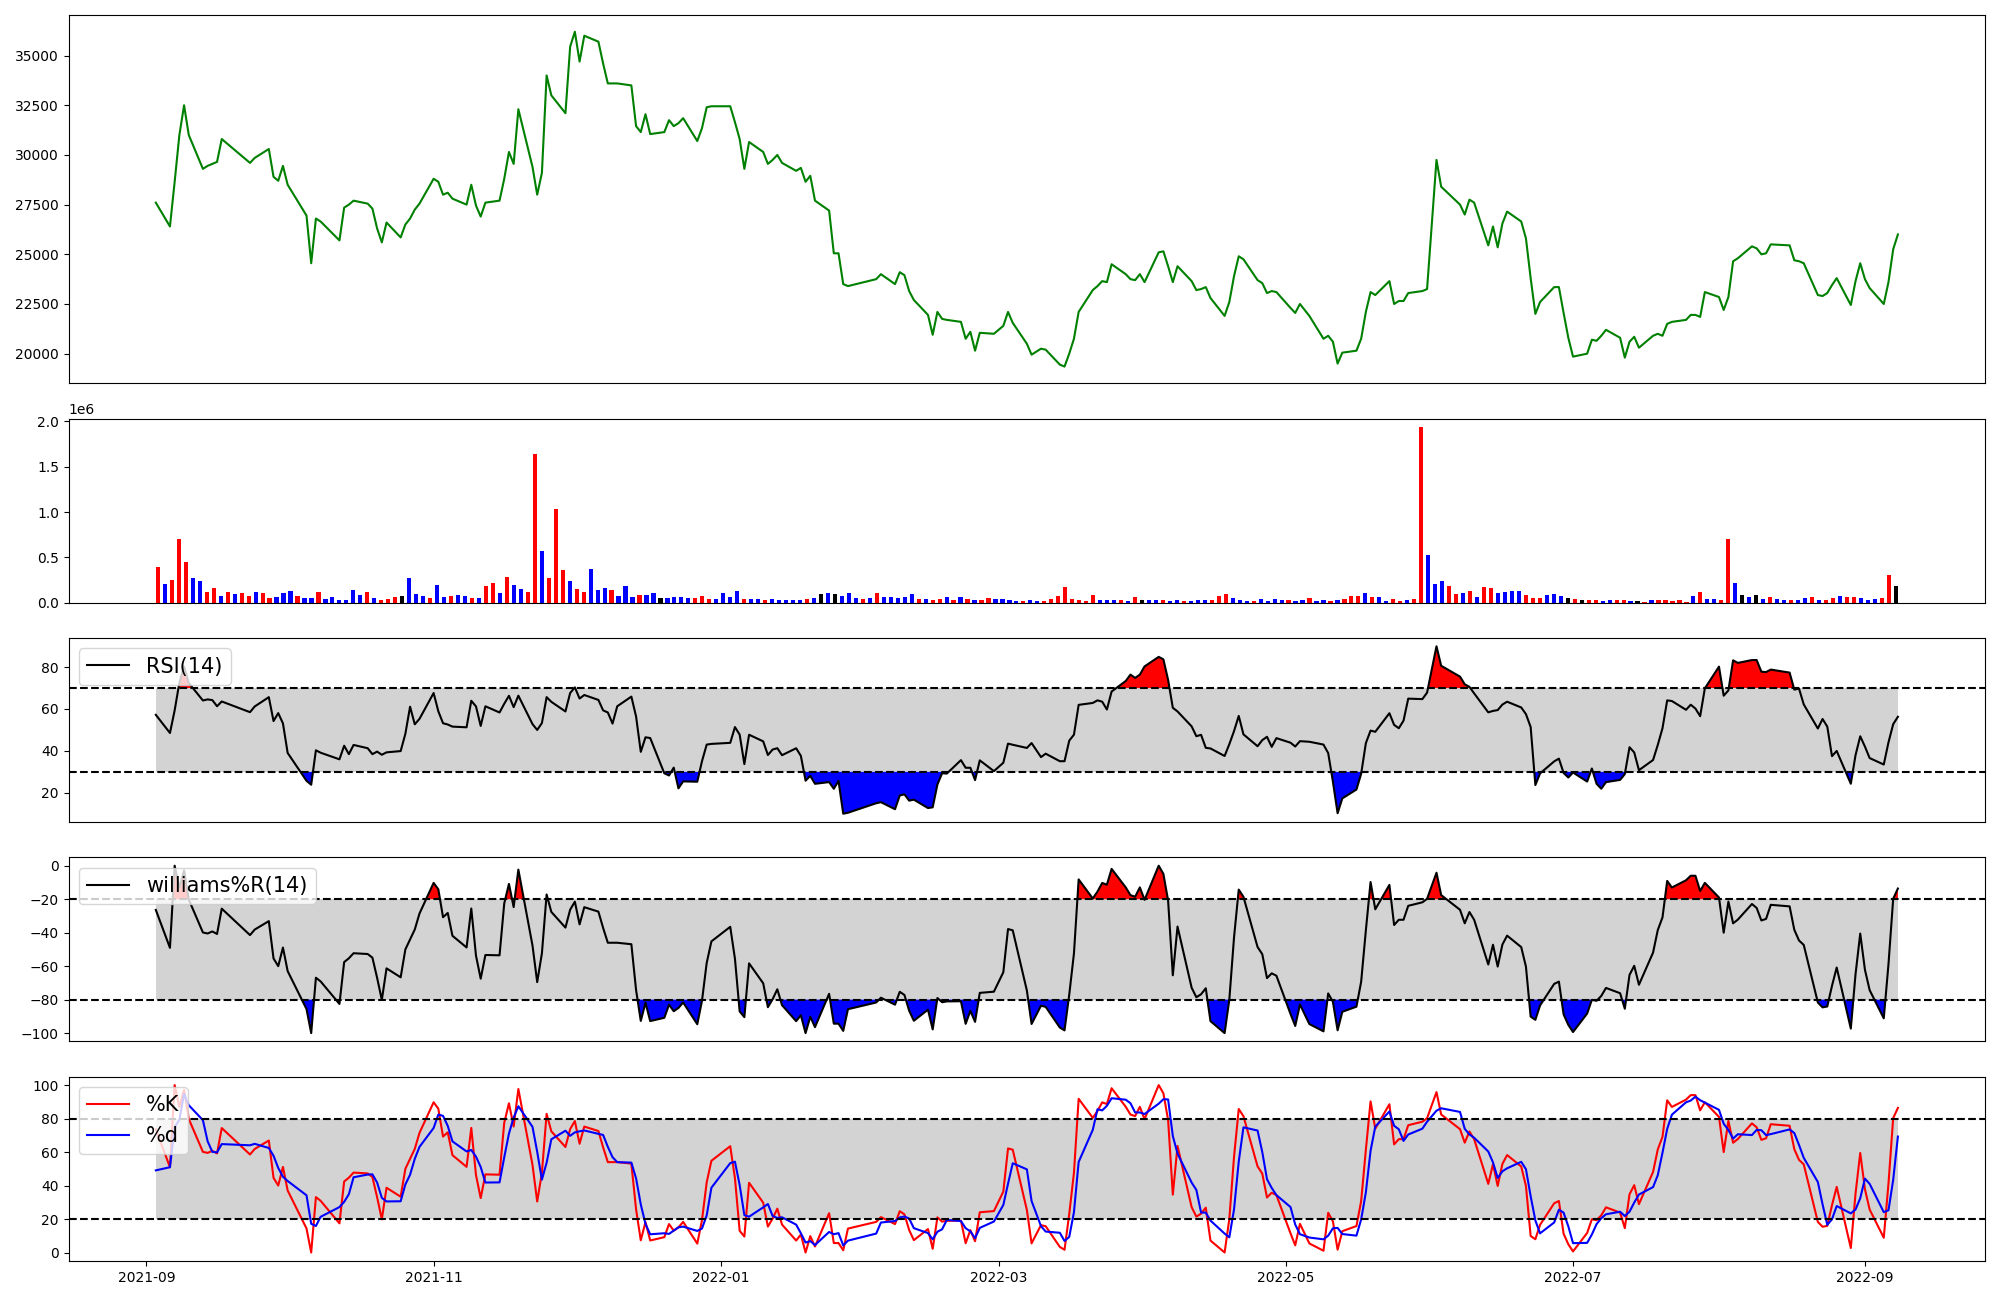Click the tallest red volume bar
The height and width of the screenshot is (1300, 2000).
click(x=1421, y=515)
